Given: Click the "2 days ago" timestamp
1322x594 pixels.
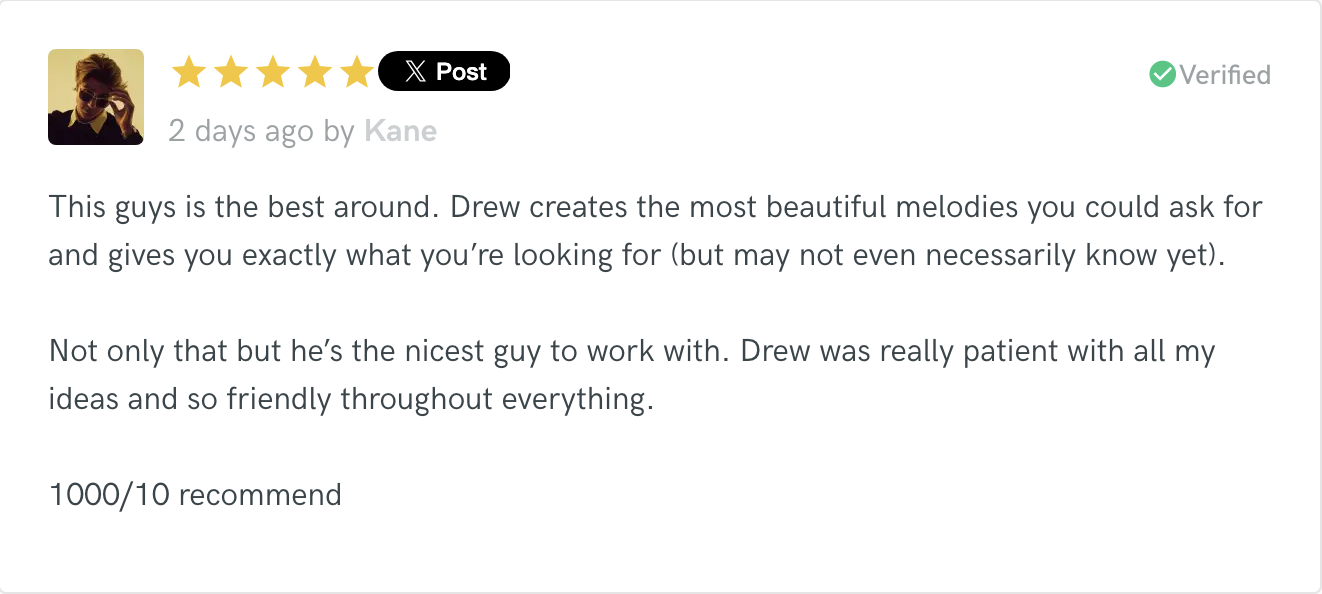Looking at the screenshot, I should click(x=240, y=132).
